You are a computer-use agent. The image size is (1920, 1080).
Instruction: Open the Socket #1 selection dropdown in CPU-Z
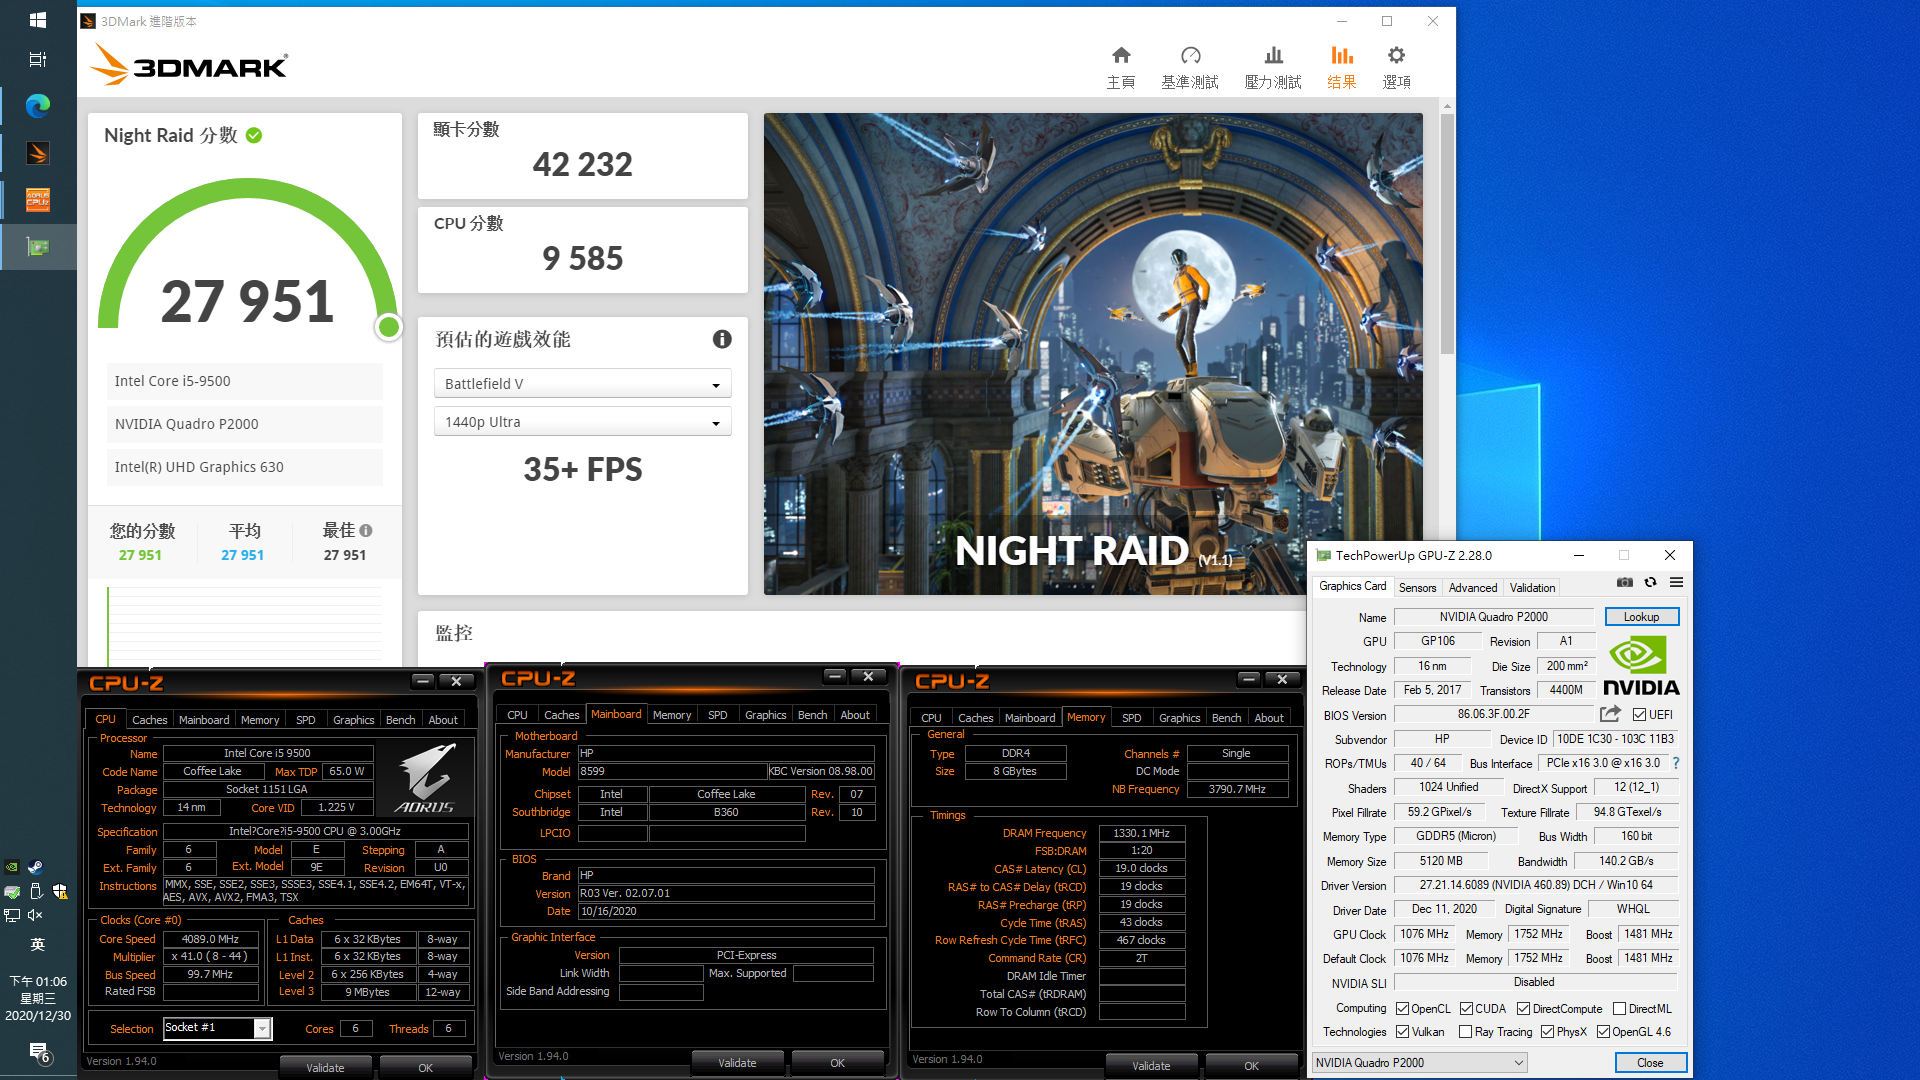click(x=217, y=1028)
